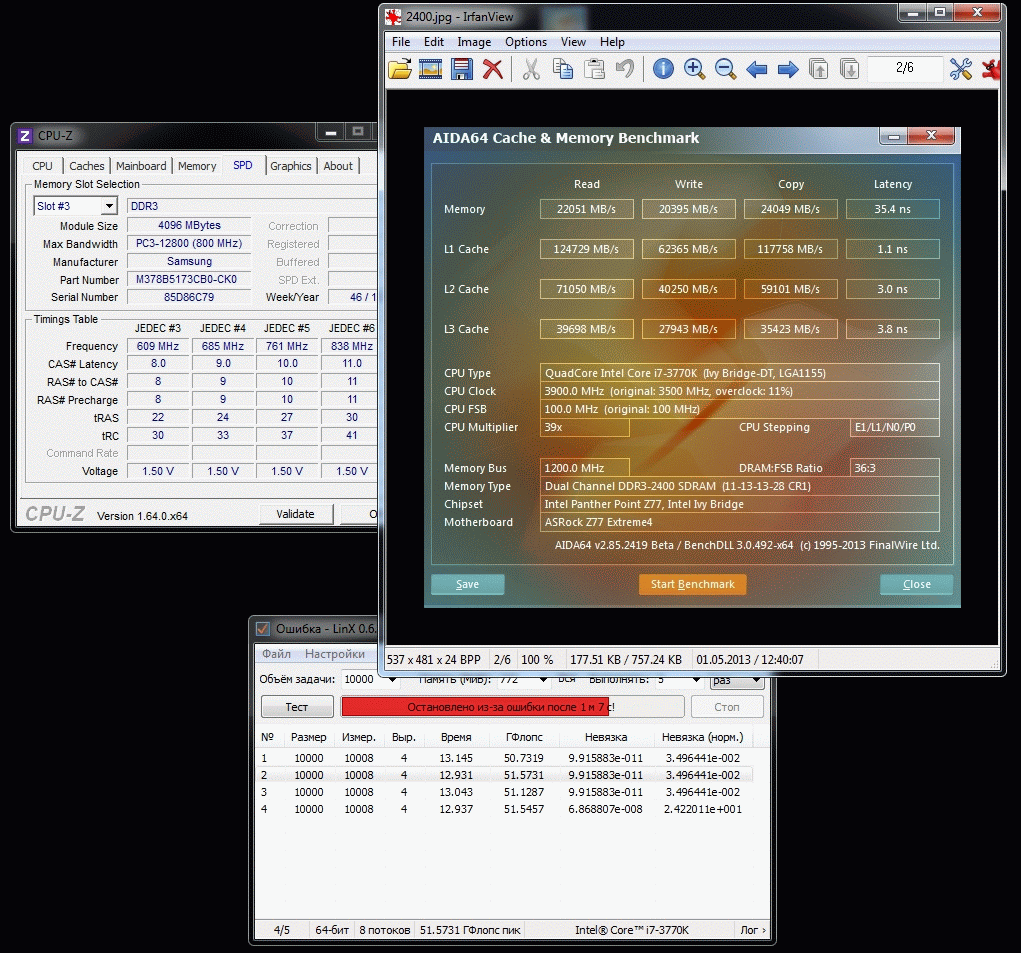Open the File menu in IrfanView

(x=401, y=42)
